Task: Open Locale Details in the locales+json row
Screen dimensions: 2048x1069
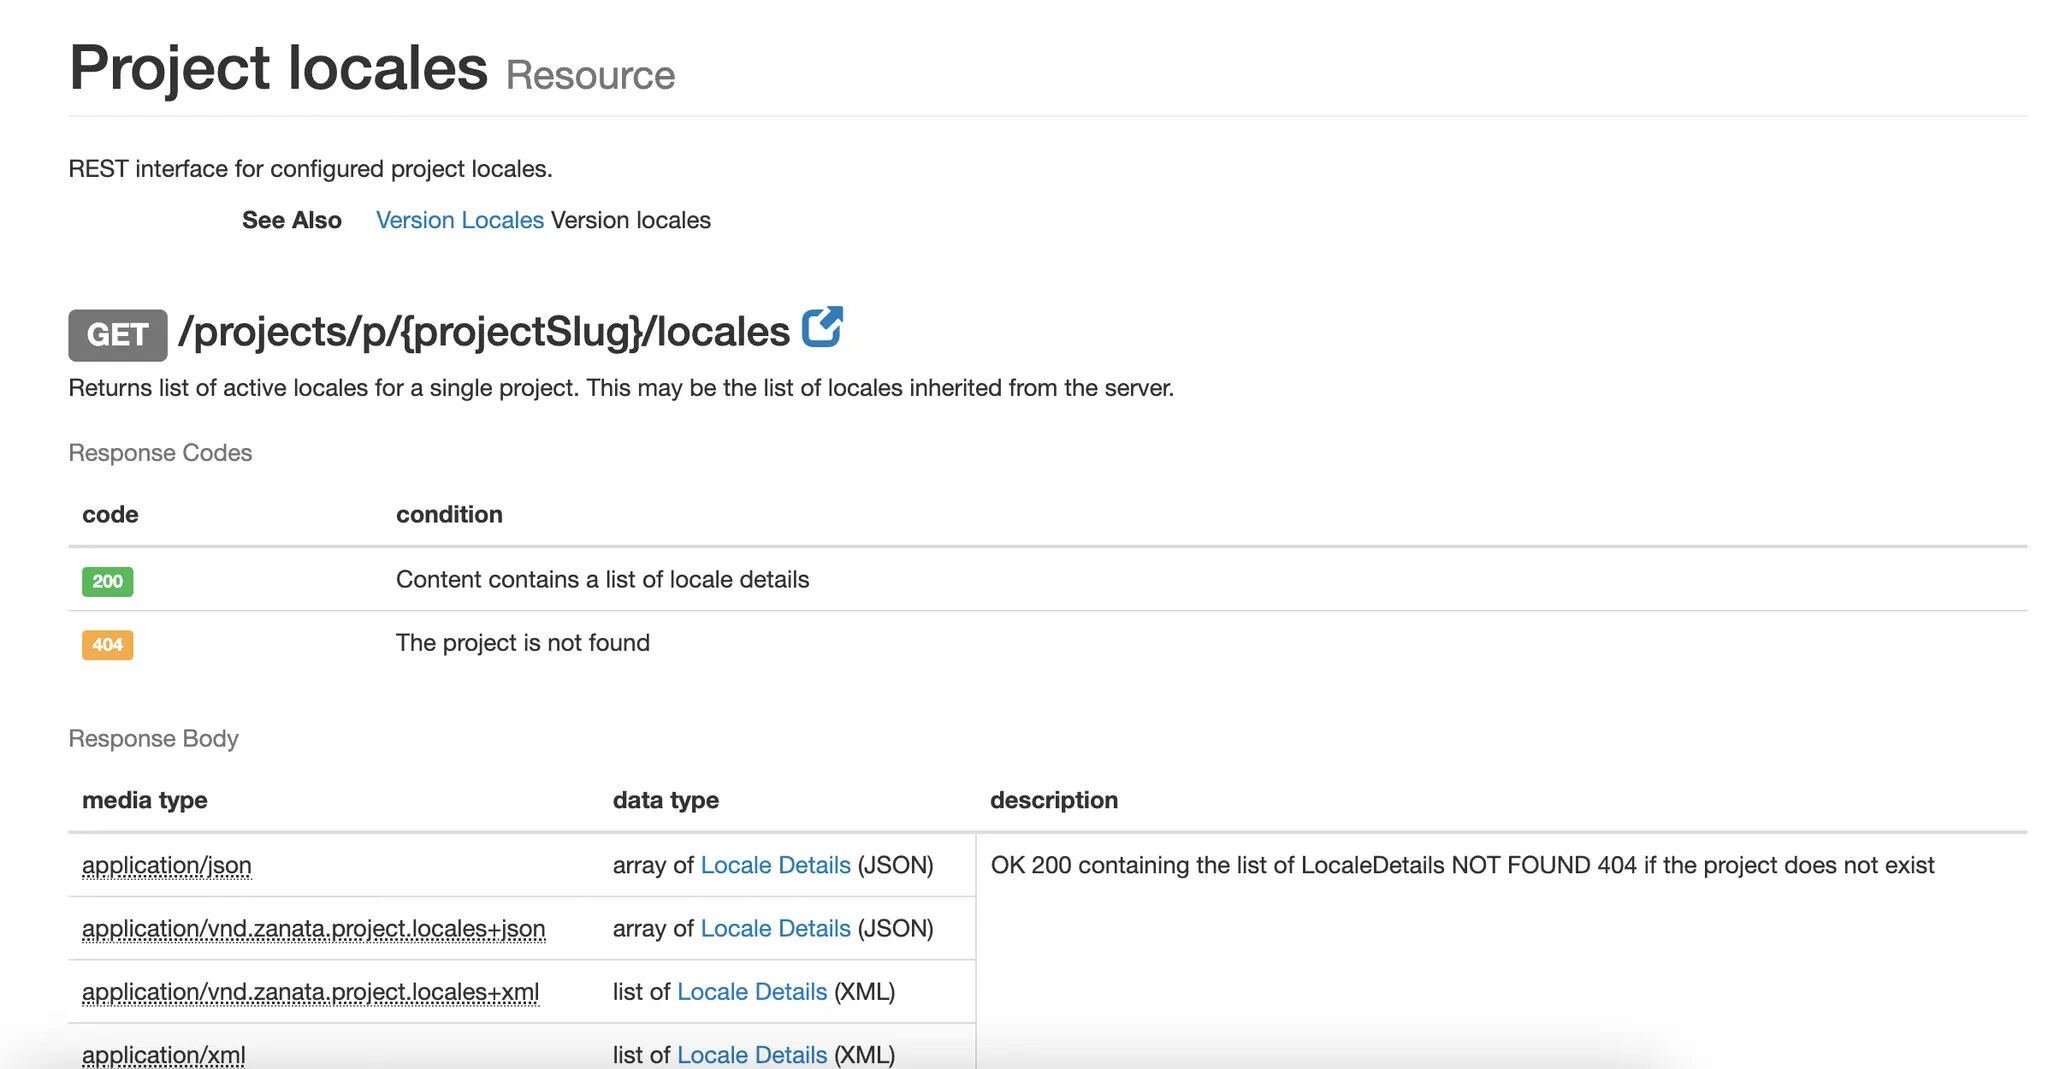Action: [x=775, y=929]
